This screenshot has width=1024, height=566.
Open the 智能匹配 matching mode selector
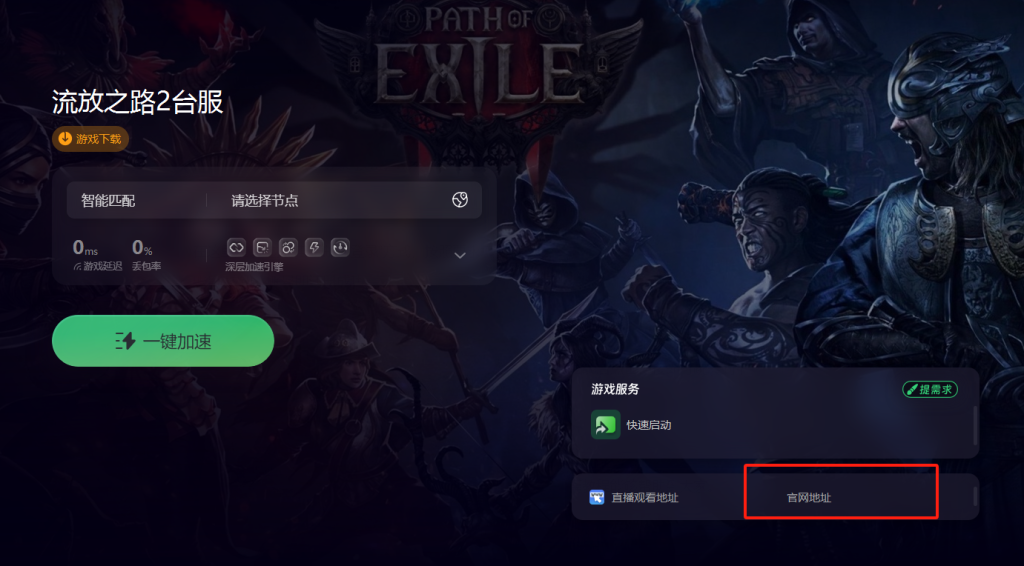(x=136, y=200)
